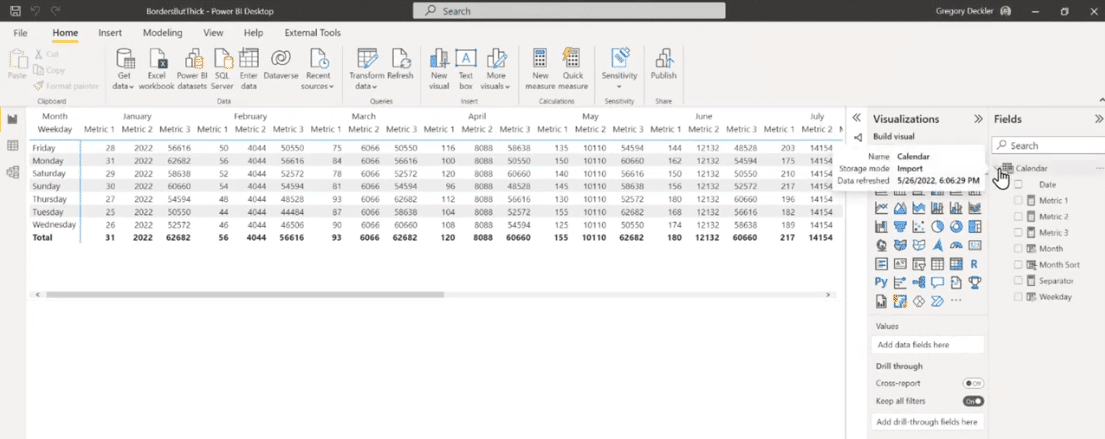
Task: Select the pie chart visualization
Action: click(x=938, y=227)
